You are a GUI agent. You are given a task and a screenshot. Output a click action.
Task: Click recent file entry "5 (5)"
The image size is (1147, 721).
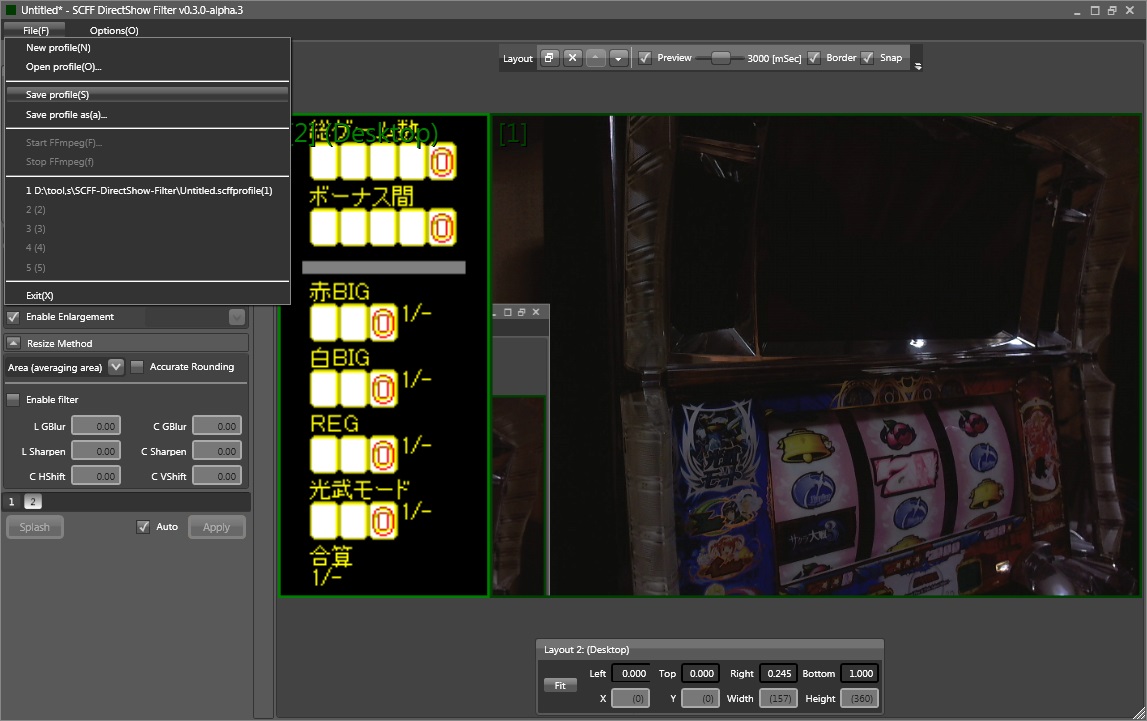pos(147,268)
